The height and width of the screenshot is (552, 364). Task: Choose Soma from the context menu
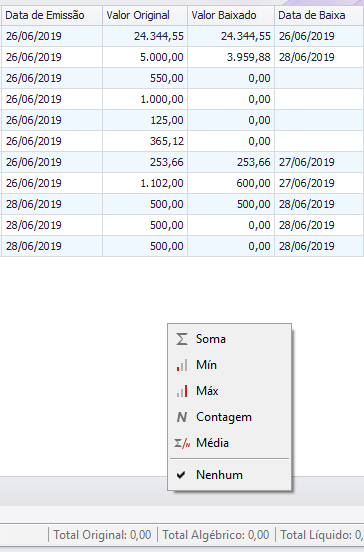(230, 339)
